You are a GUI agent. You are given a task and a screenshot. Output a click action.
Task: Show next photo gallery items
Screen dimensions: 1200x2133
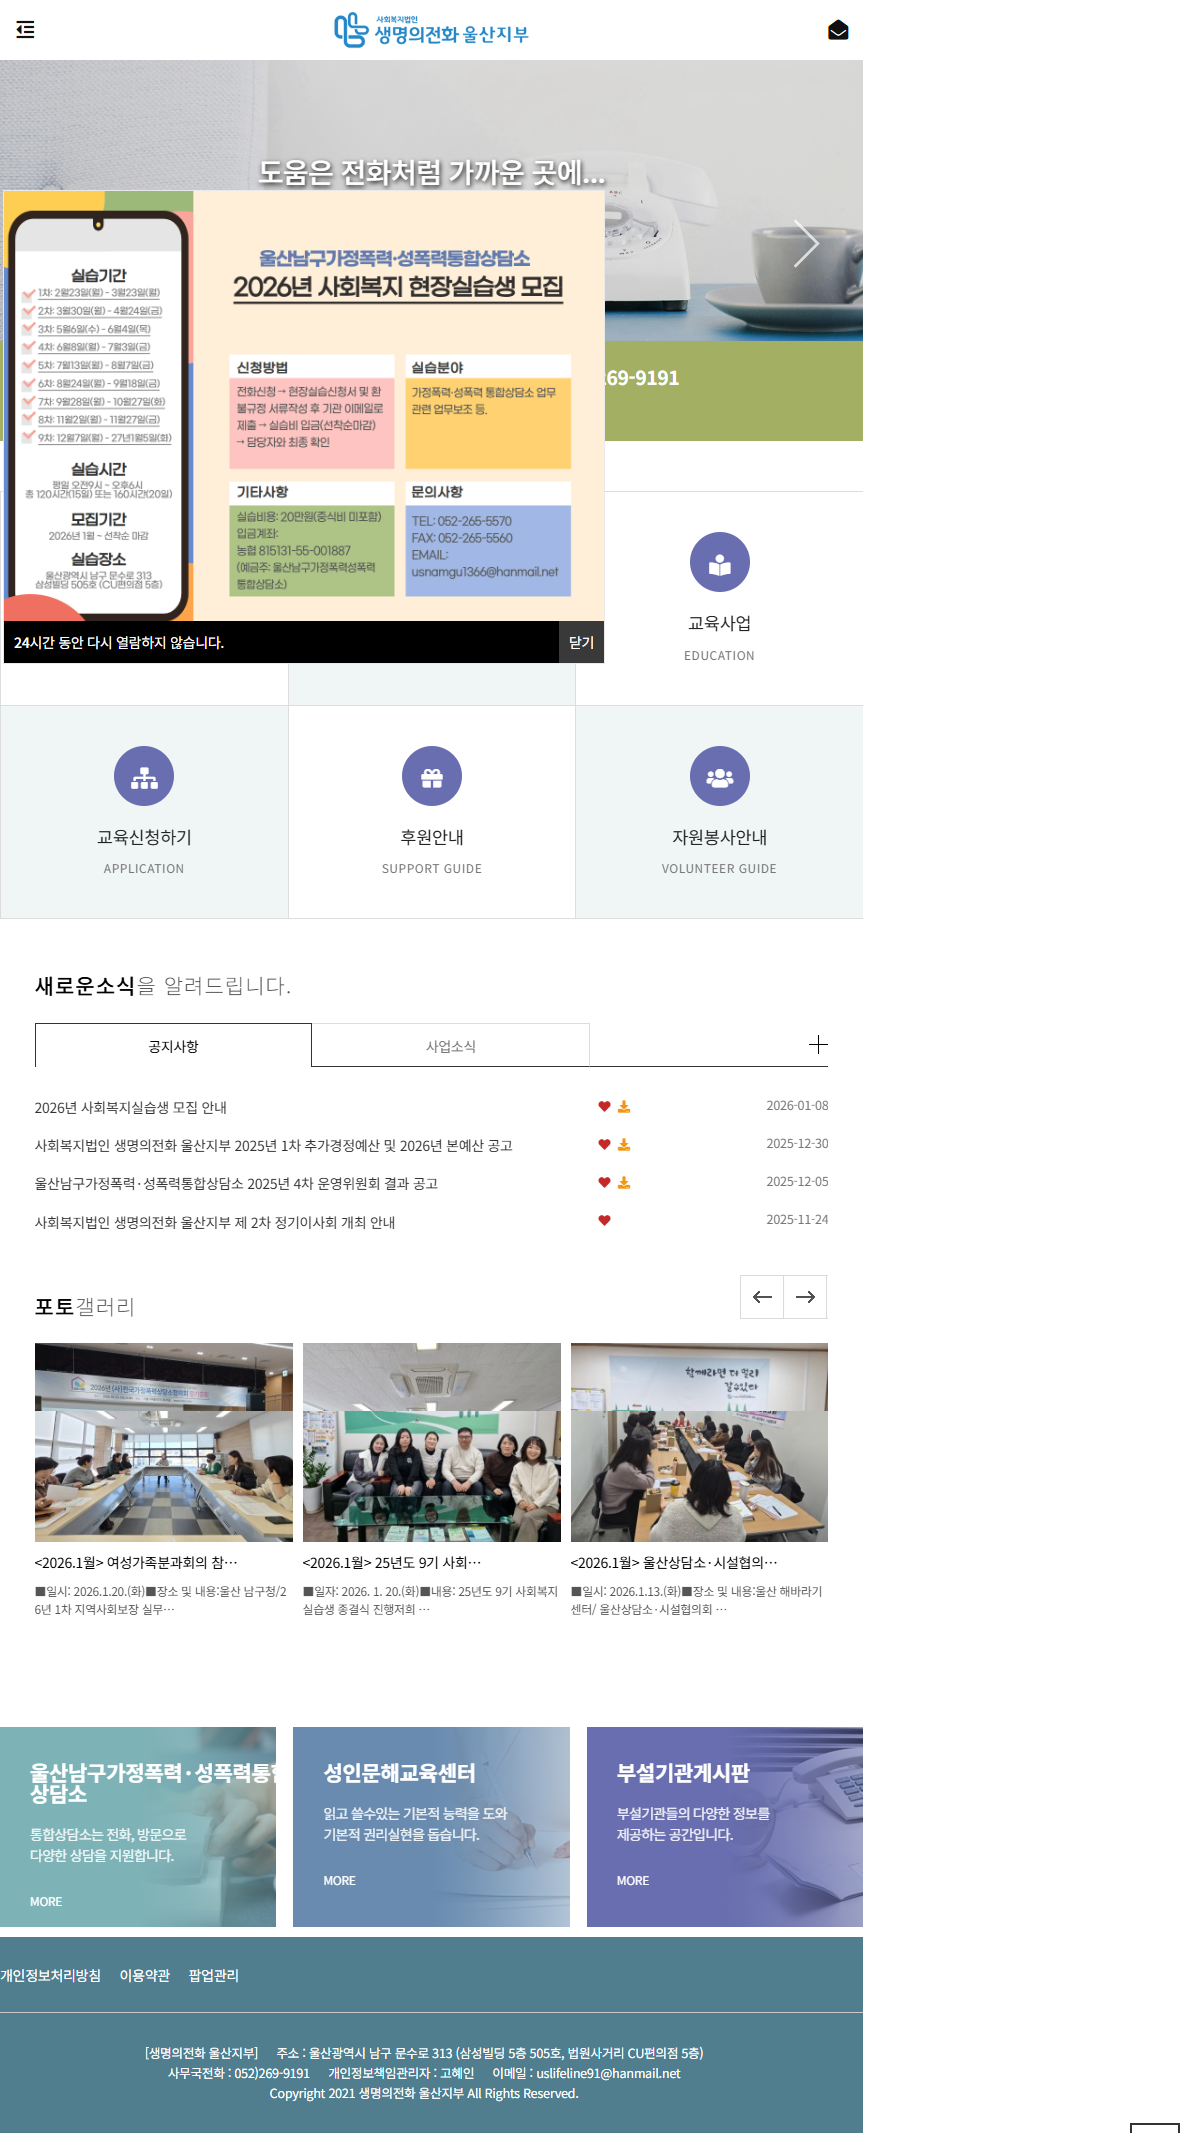pyautogui.click(x=805, y=1297)
